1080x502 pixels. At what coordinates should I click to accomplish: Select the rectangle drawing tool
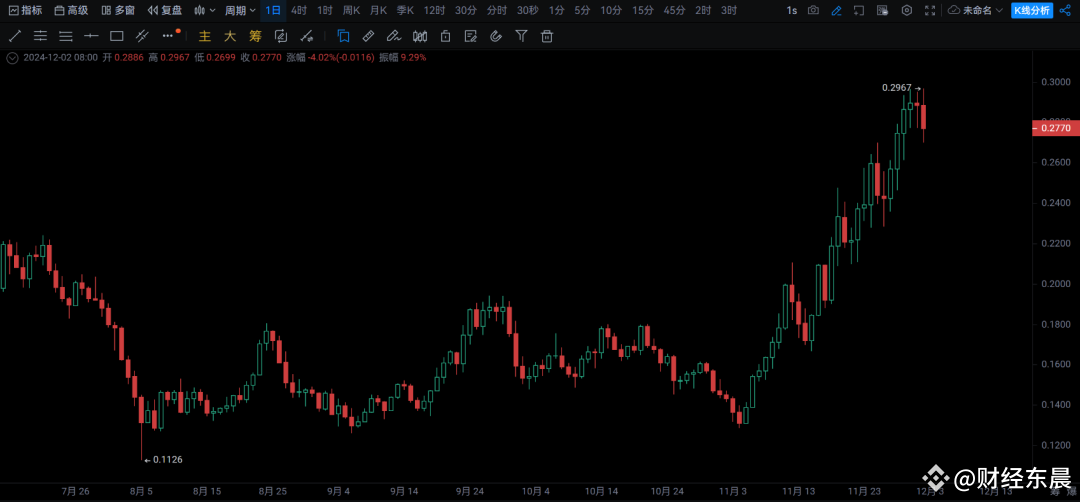(116, 36)
